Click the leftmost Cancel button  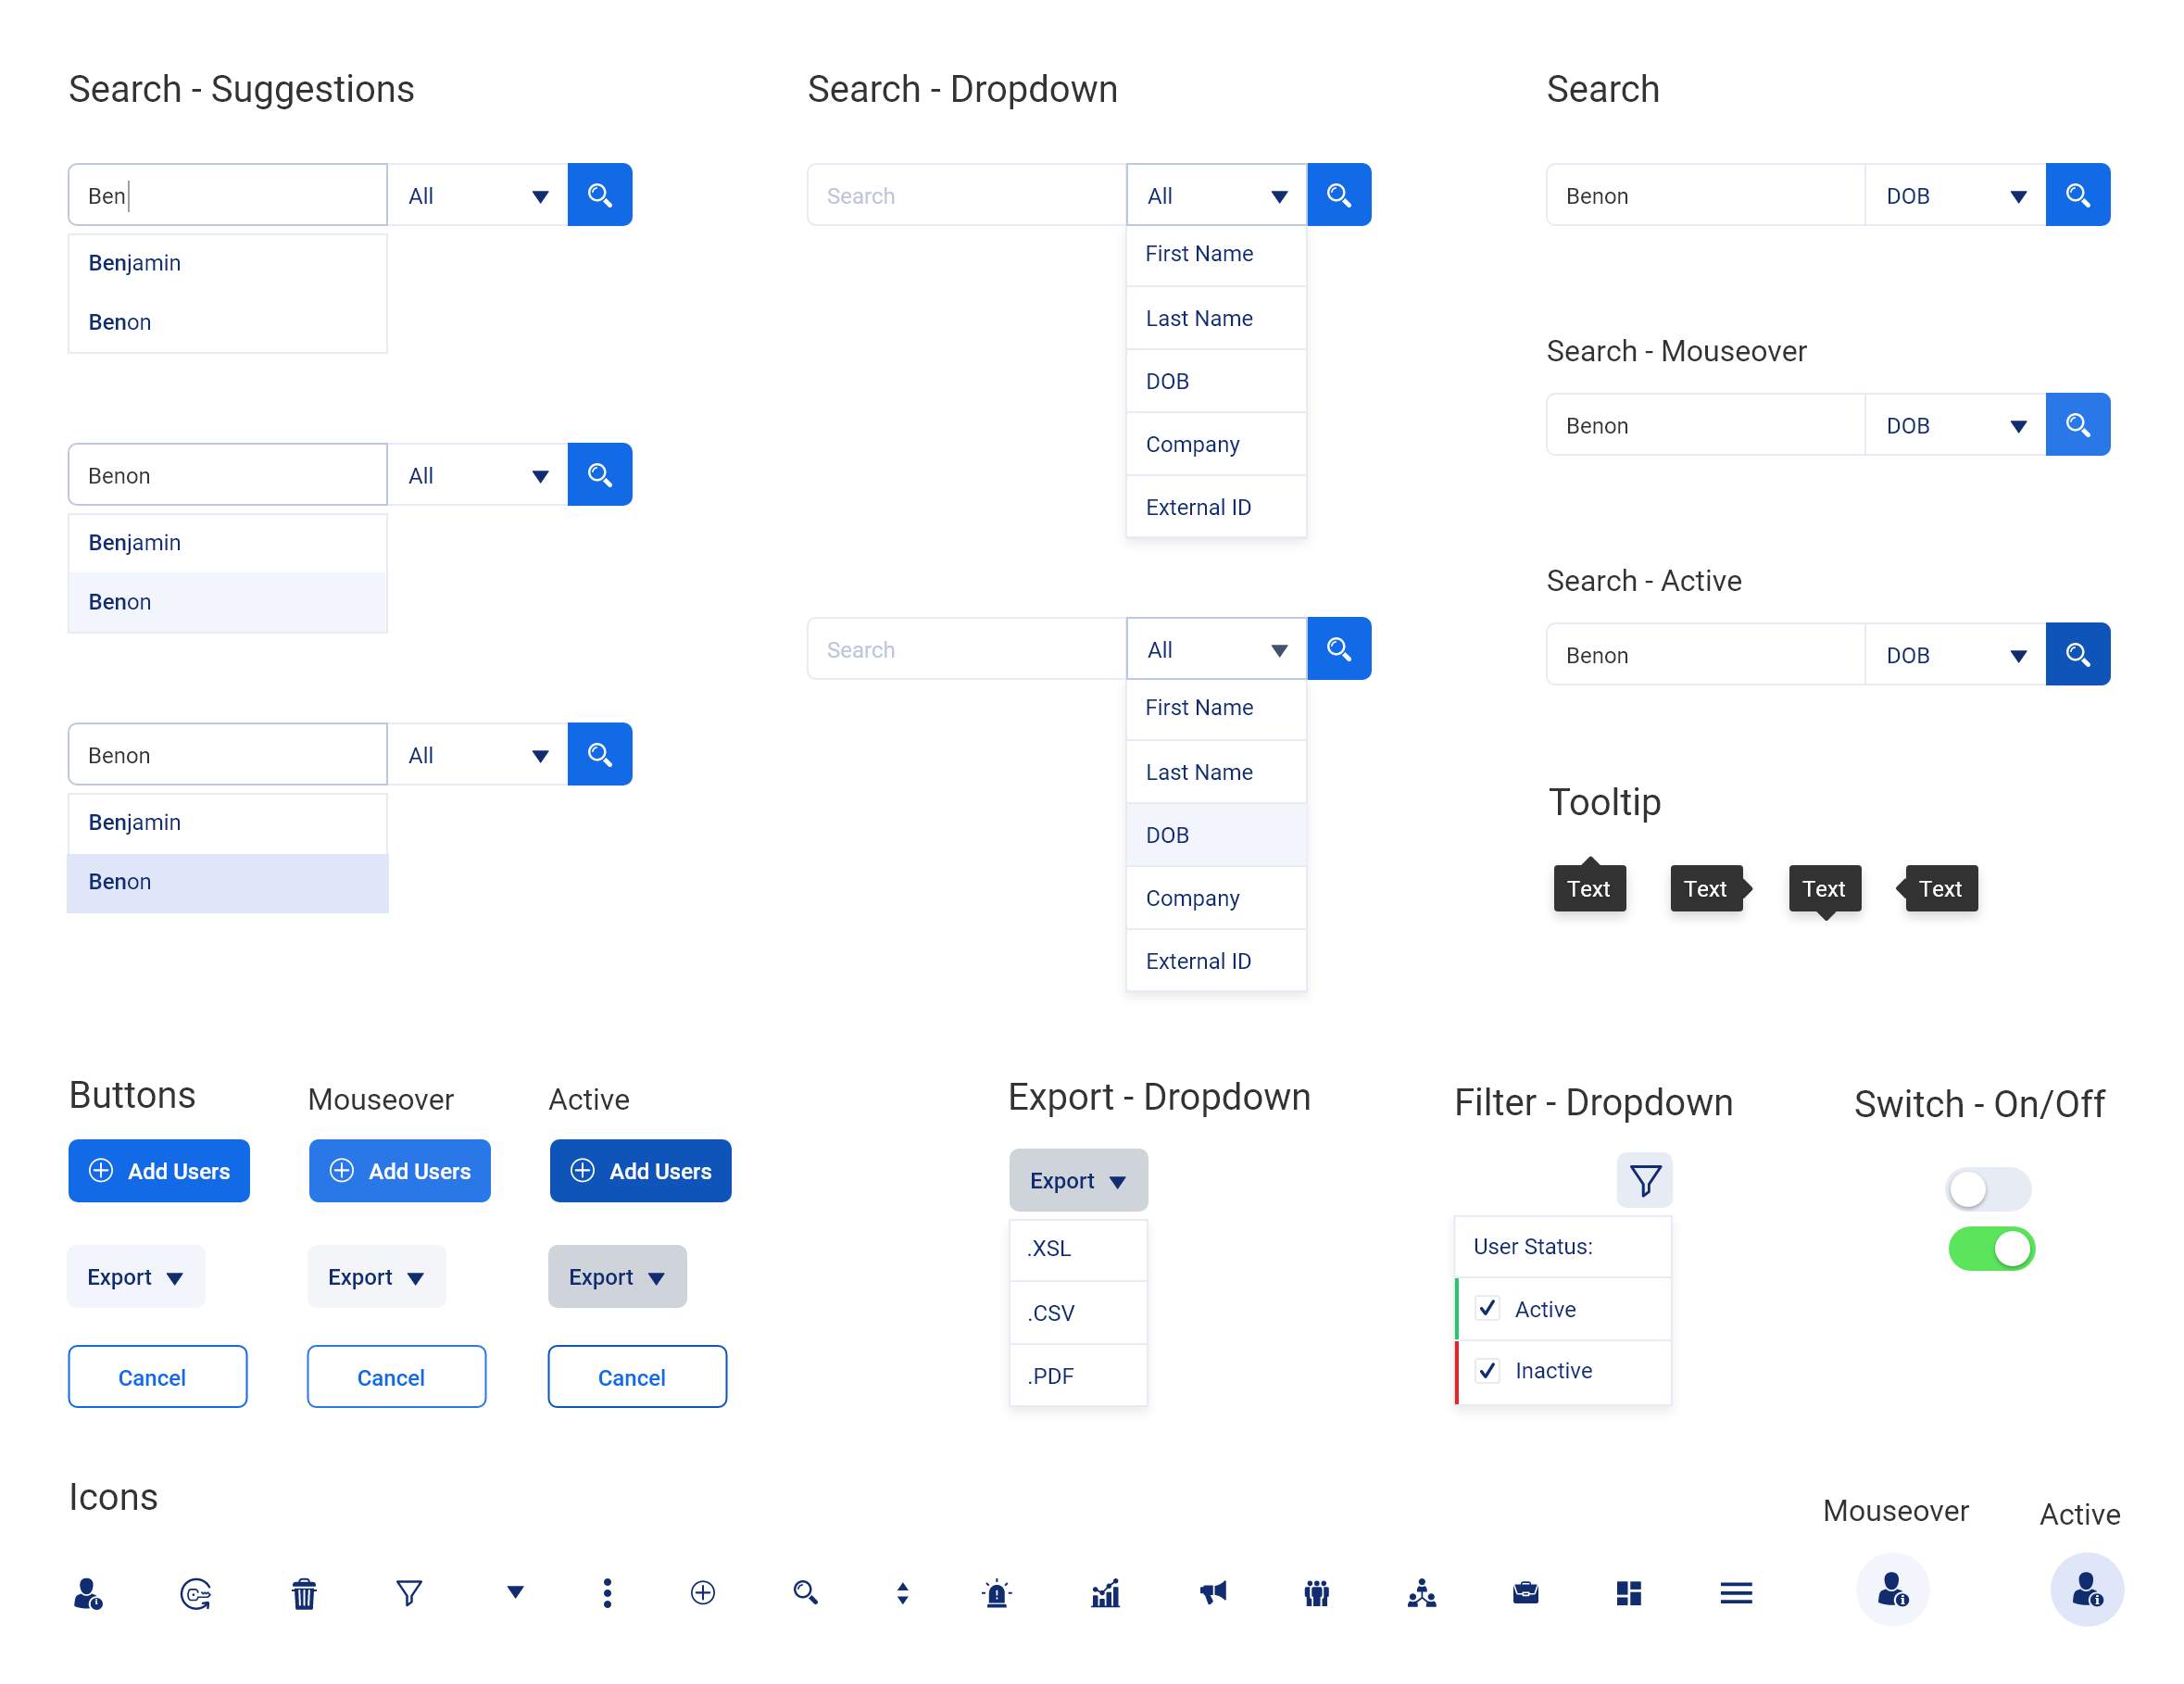pos(157,1376)
